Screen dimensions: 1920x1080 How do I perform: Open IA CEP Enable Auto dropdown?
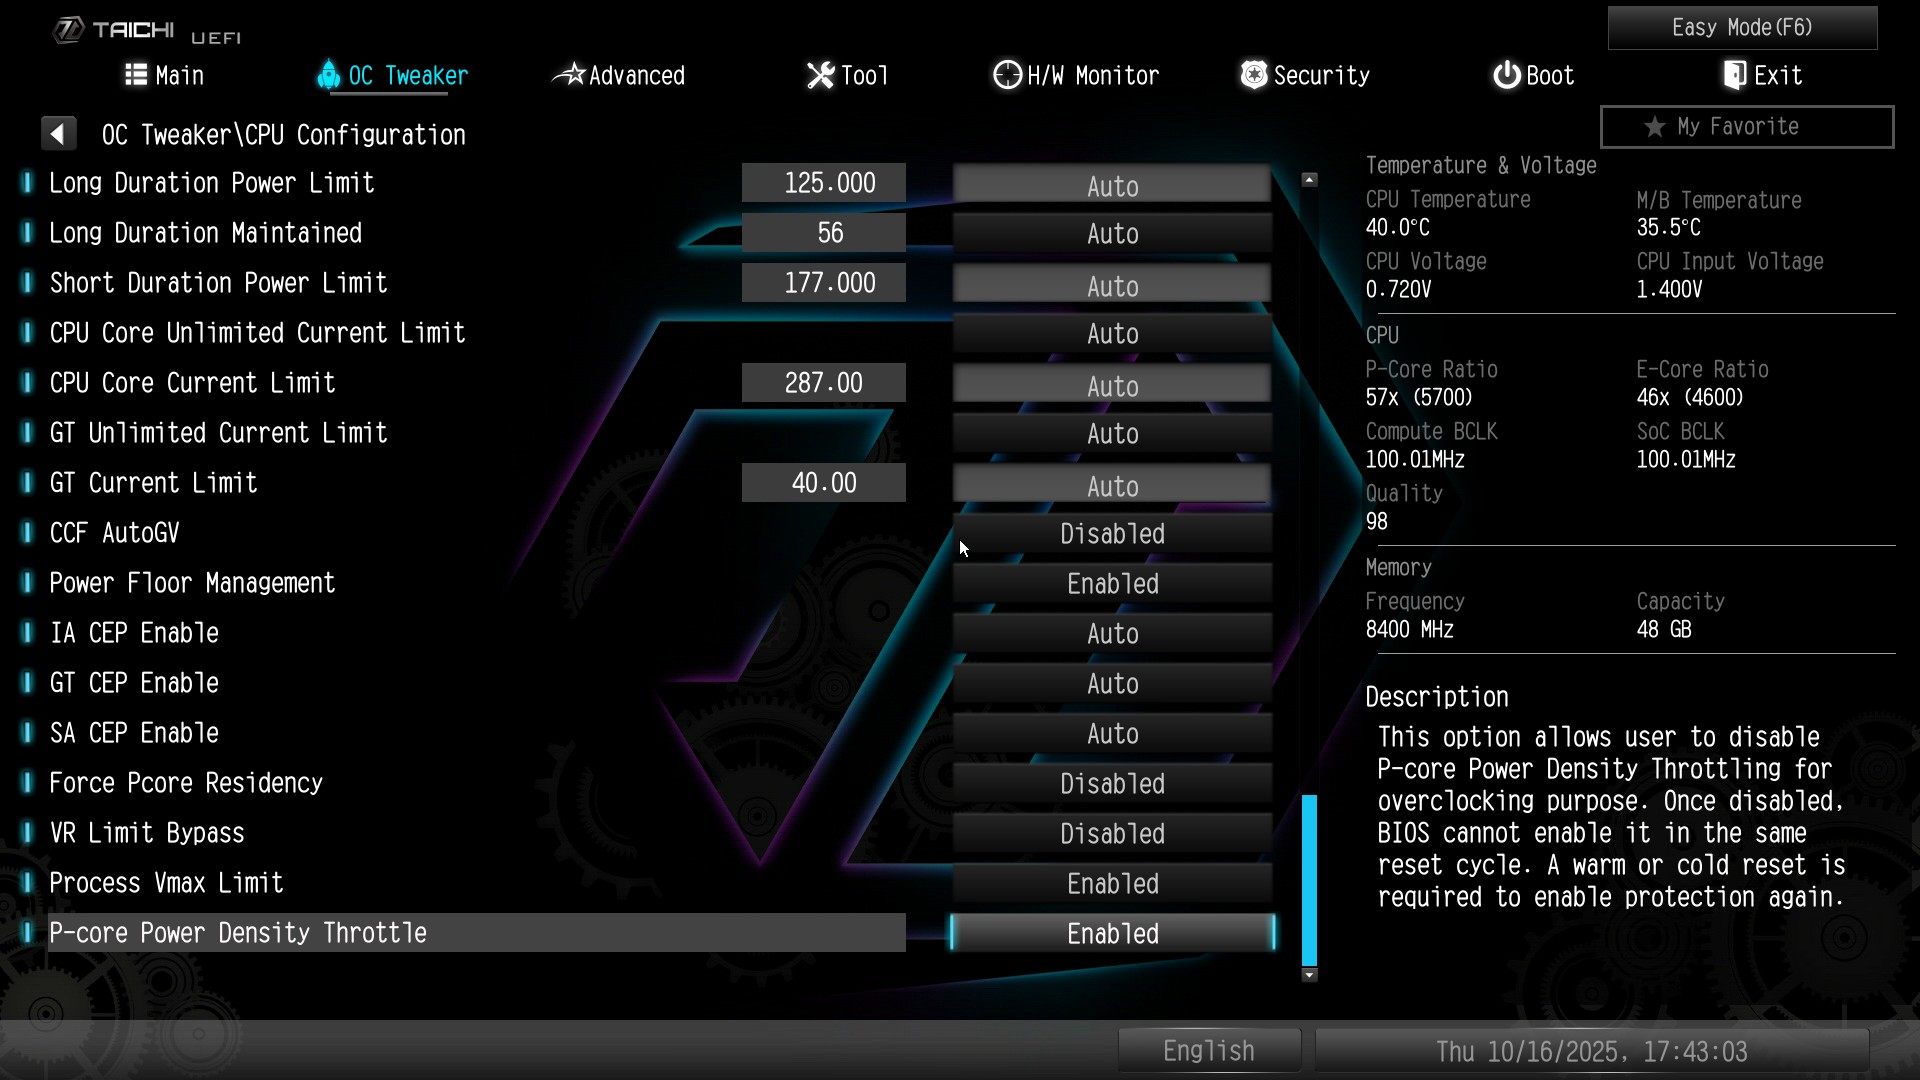(x=1112, y=634)
